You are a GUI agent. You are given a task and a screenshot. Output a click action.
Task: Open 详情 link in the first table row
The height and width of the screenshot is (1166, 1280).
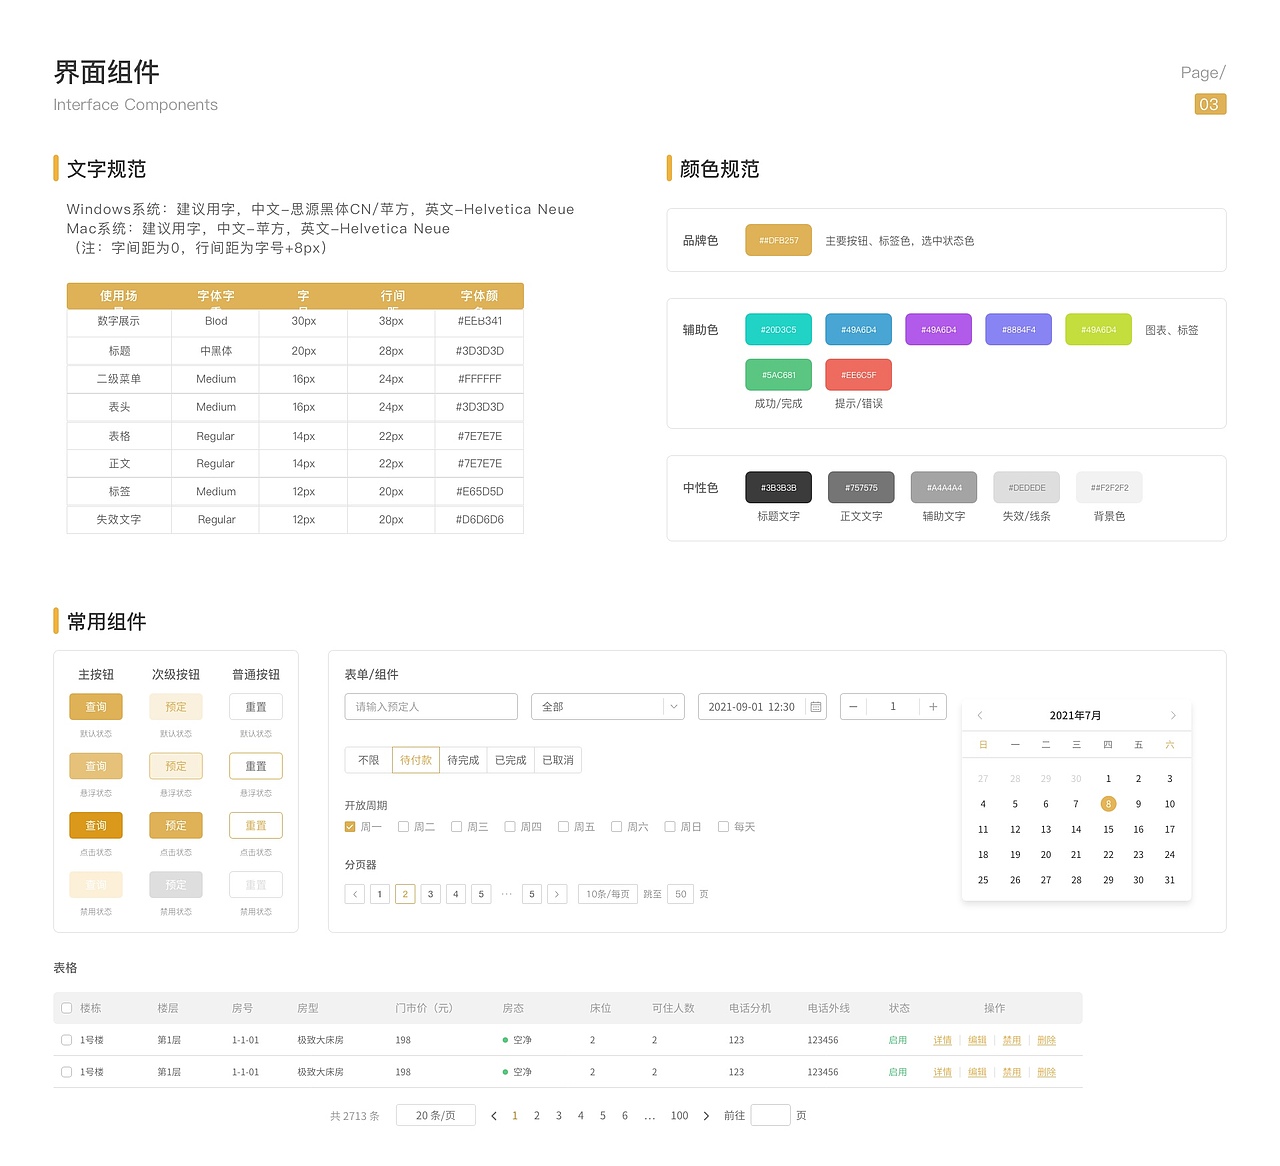click(942, 1040)
